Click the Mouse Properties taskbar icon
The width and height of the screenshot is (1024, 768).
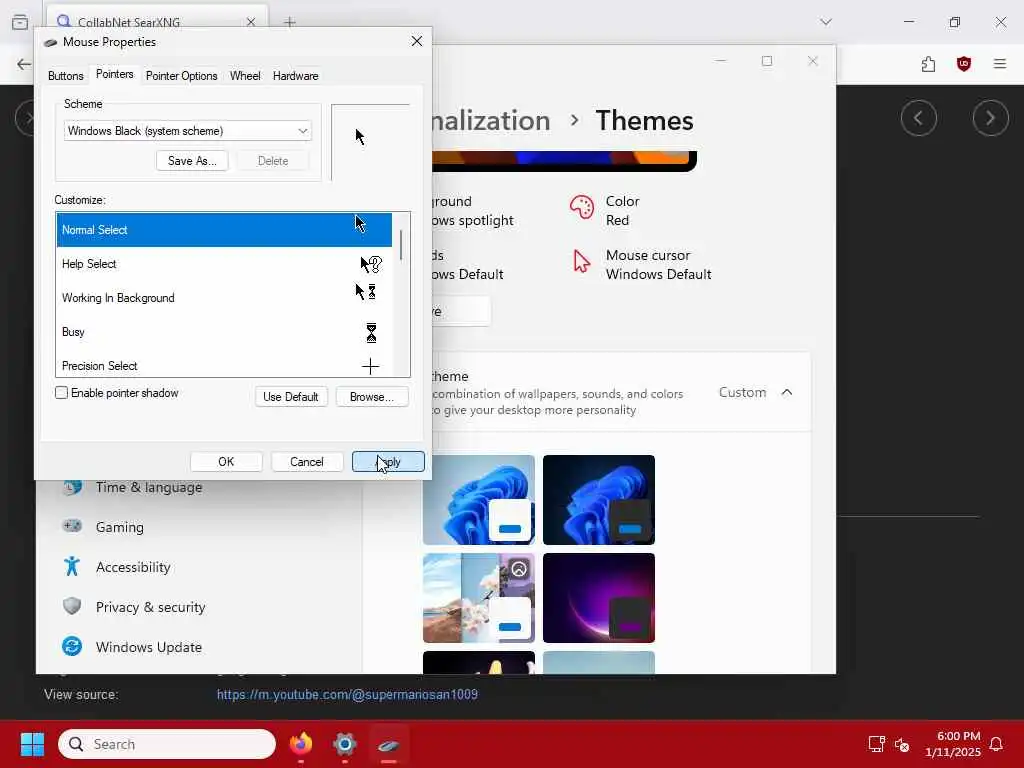coord(388,744)
